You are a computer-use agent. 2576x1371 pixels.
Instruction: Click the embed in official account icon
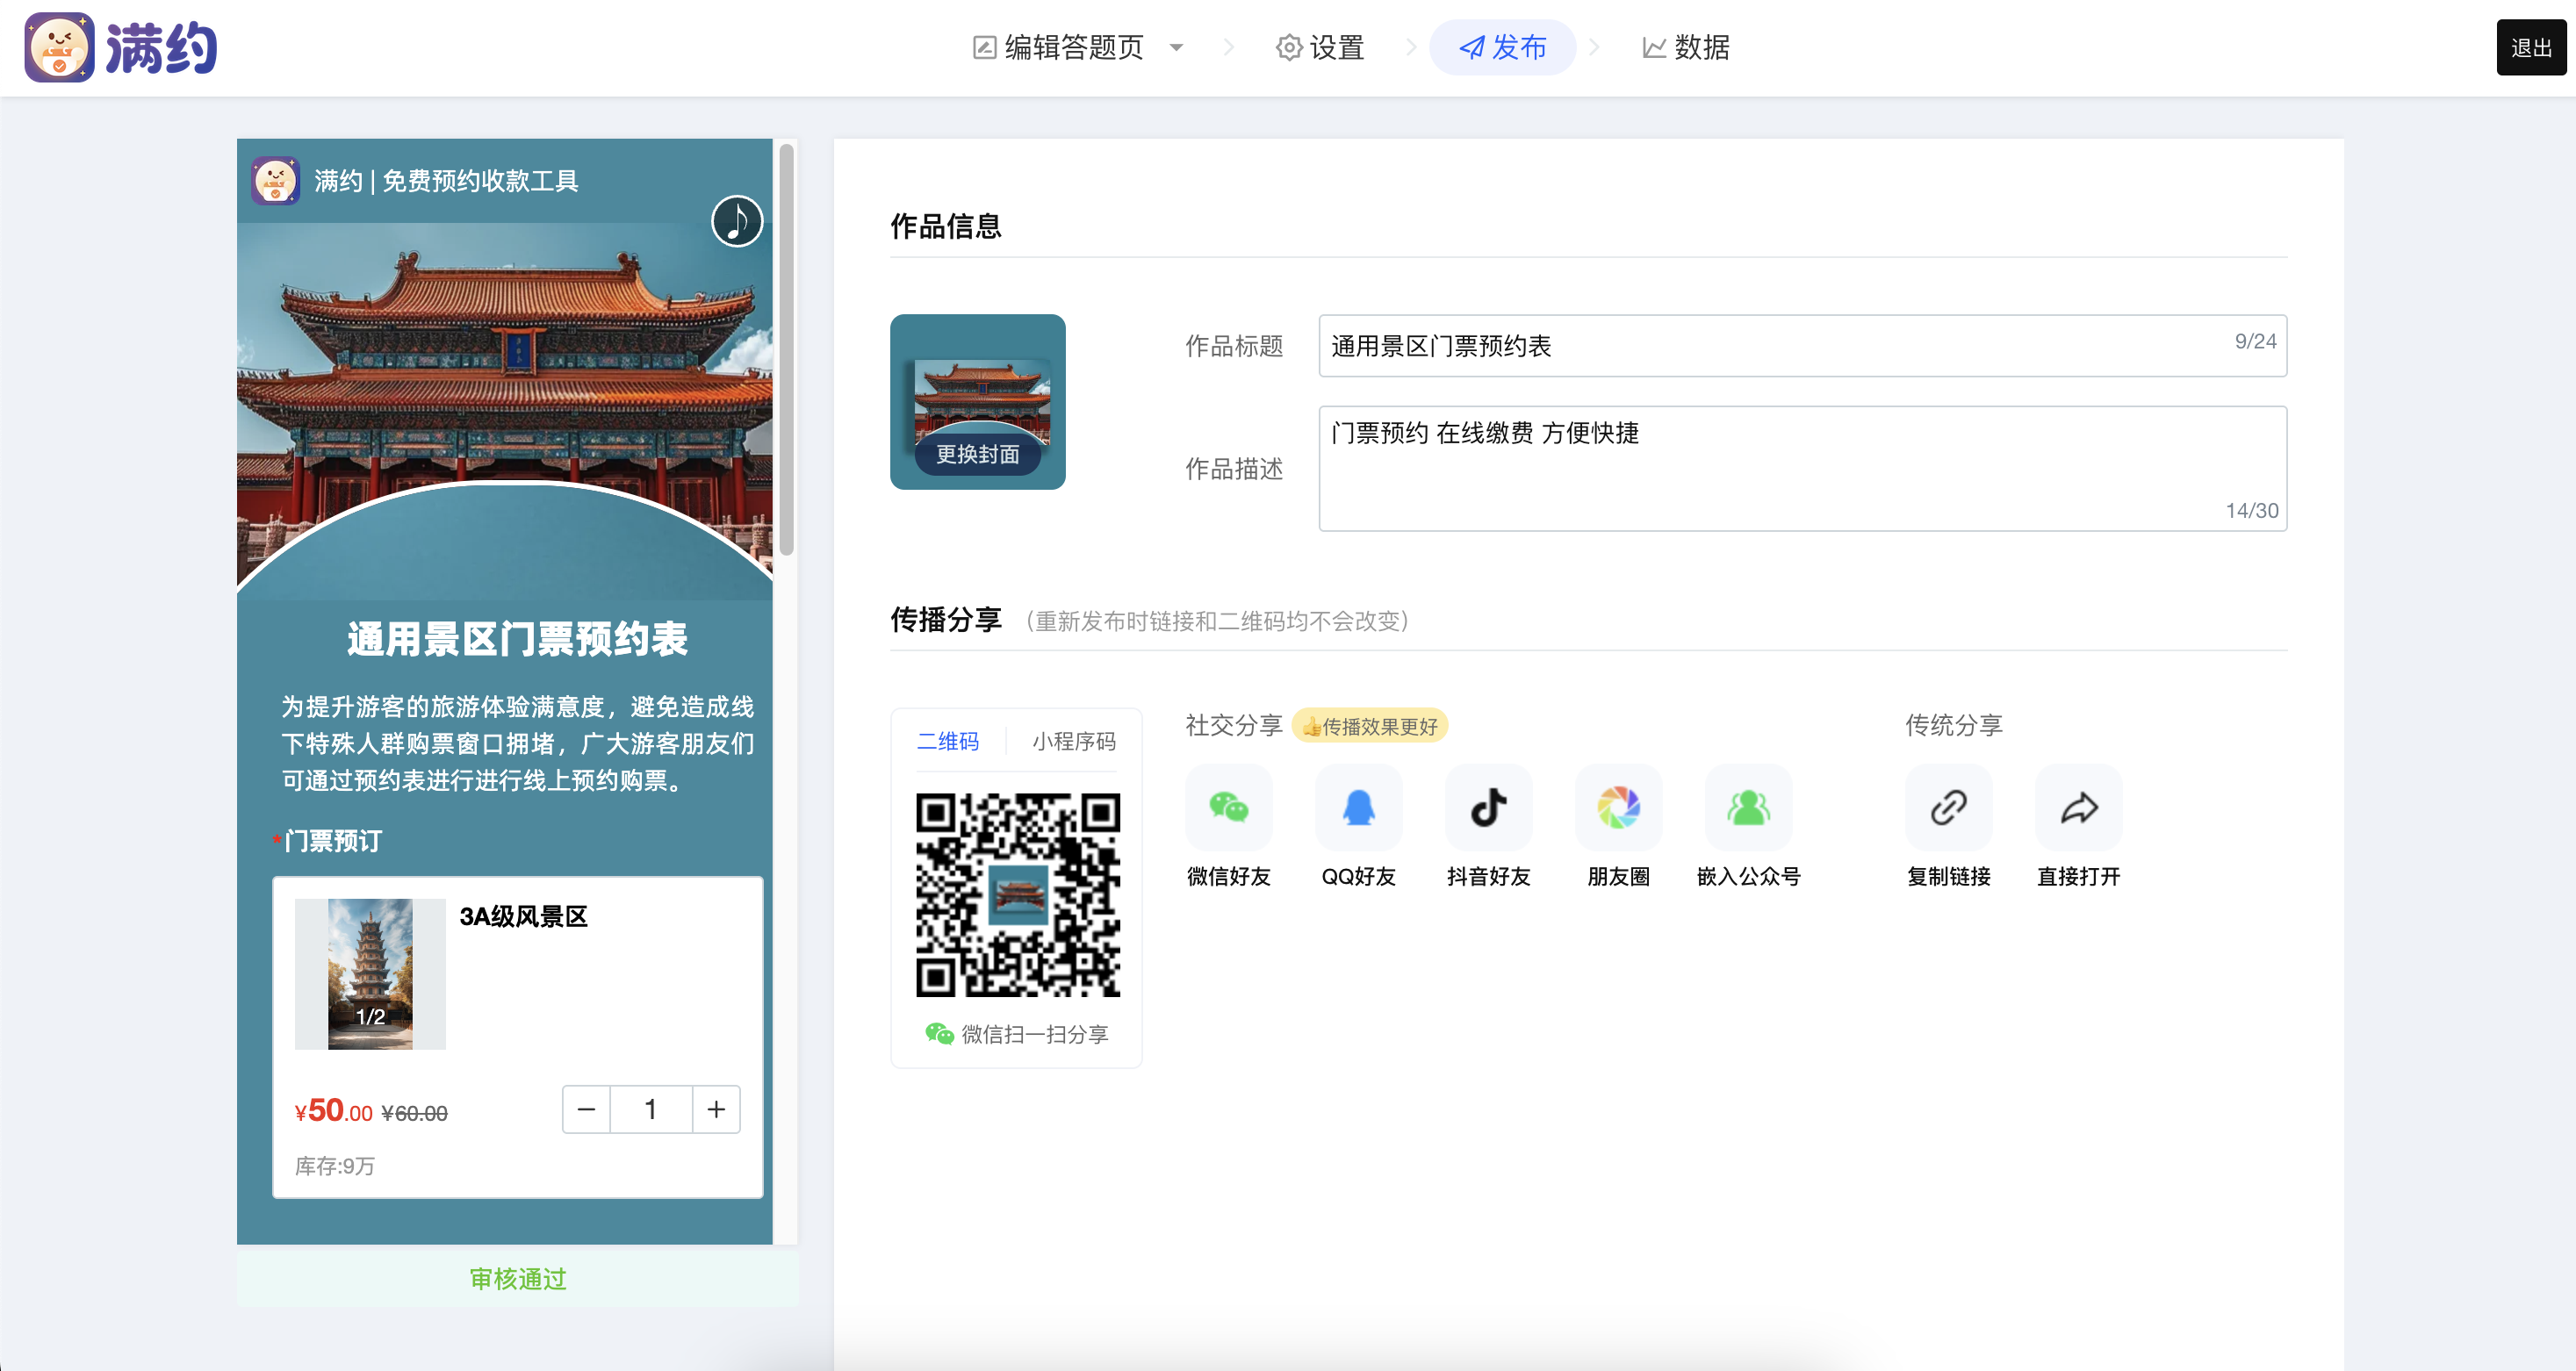[x=1748, y=807]
